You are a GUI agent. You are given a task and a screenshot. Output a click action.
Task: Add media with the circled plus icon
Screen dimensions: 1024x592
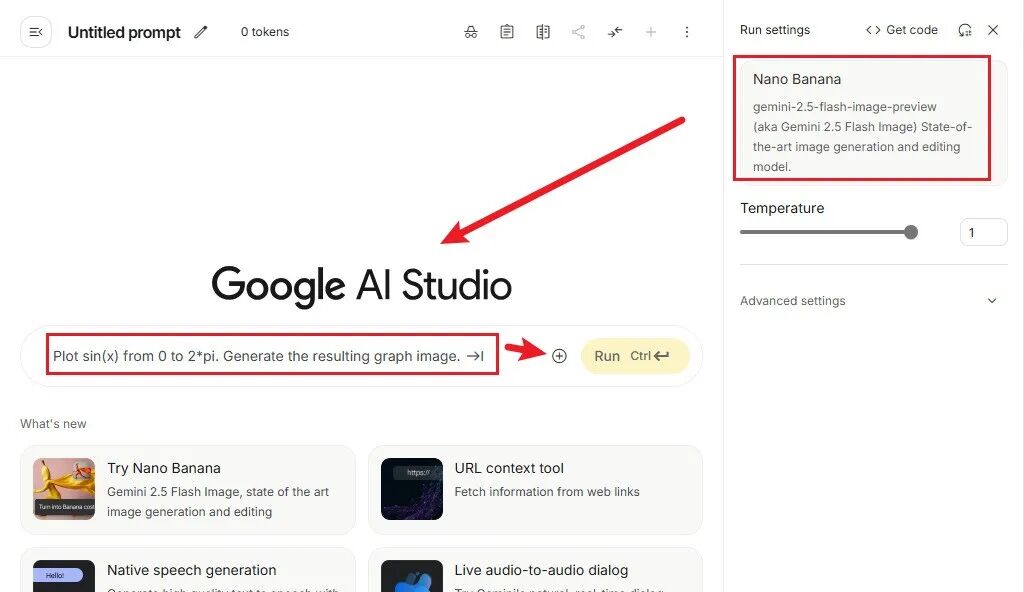pyautogui.click(x=559, y=356)
